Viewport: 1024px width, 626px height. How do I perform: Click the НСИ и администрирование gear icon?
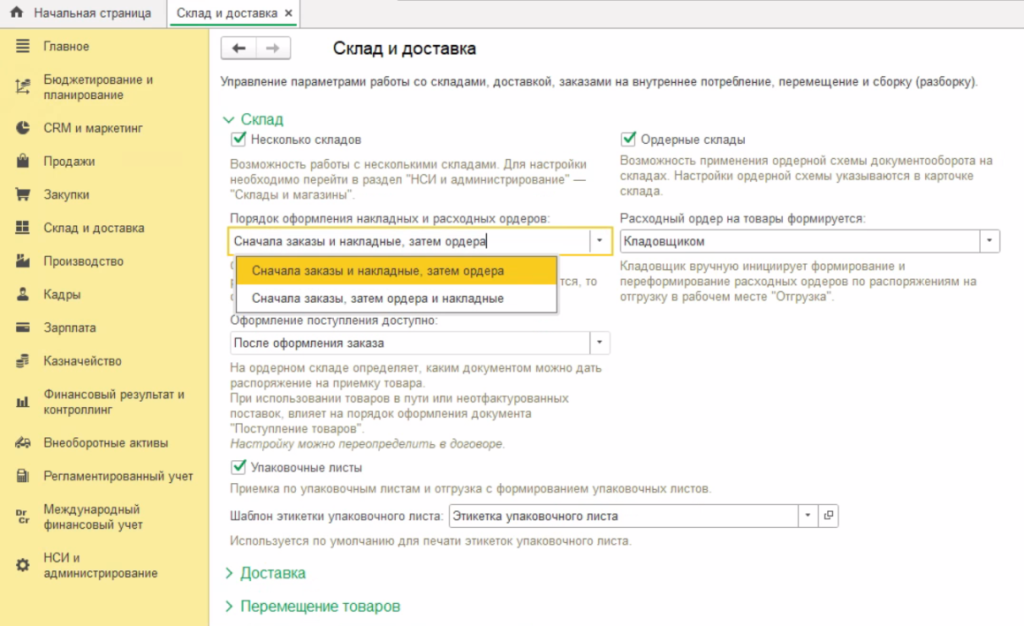22,565
